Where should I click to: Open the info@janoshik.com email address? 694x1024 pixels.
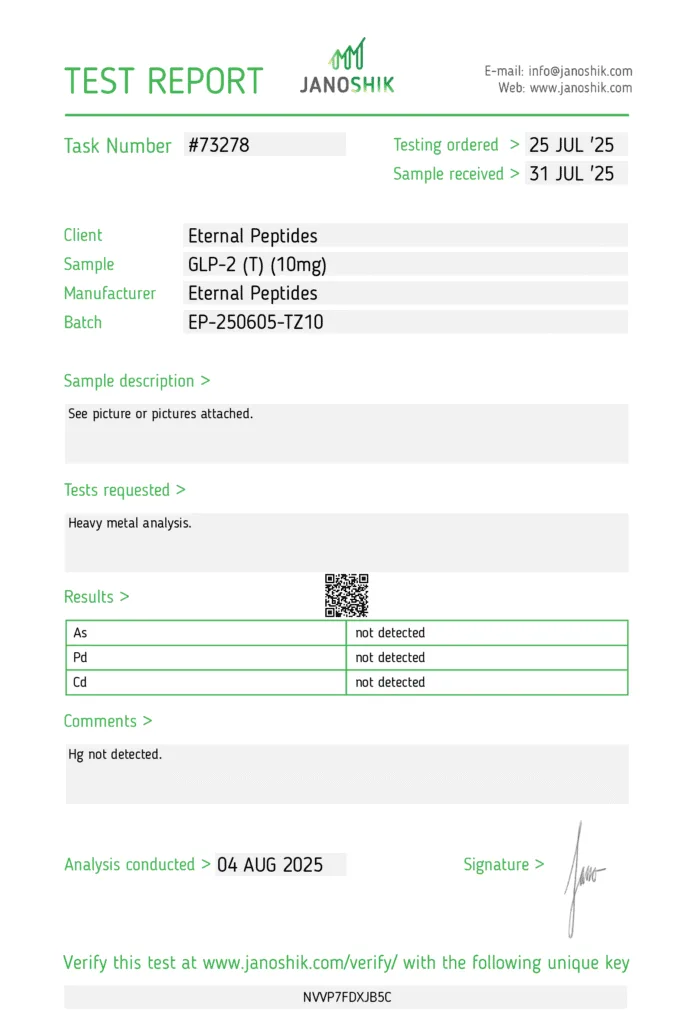(580, 71)
